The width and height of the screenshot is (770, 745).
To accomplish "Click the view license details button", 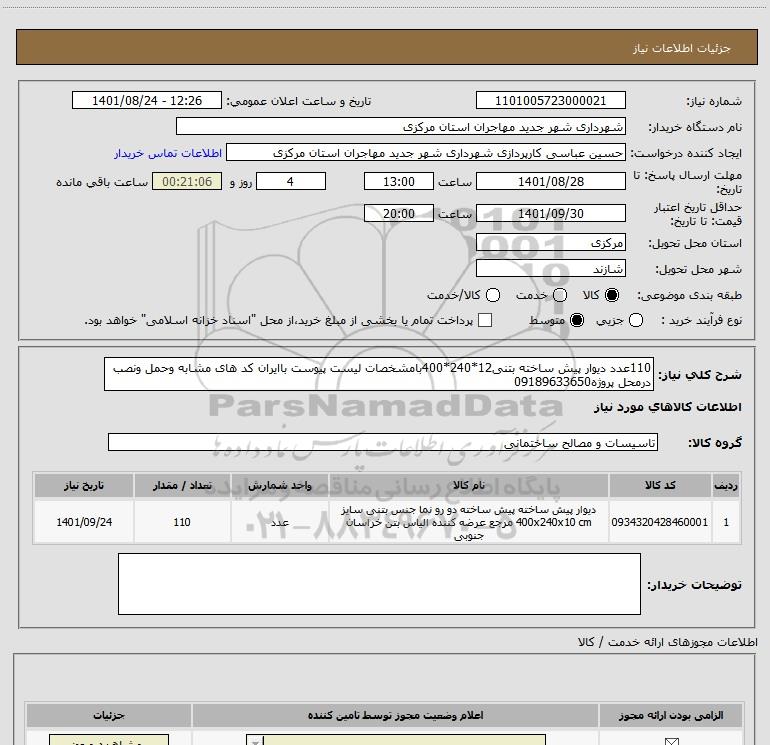I will point(109,740).
